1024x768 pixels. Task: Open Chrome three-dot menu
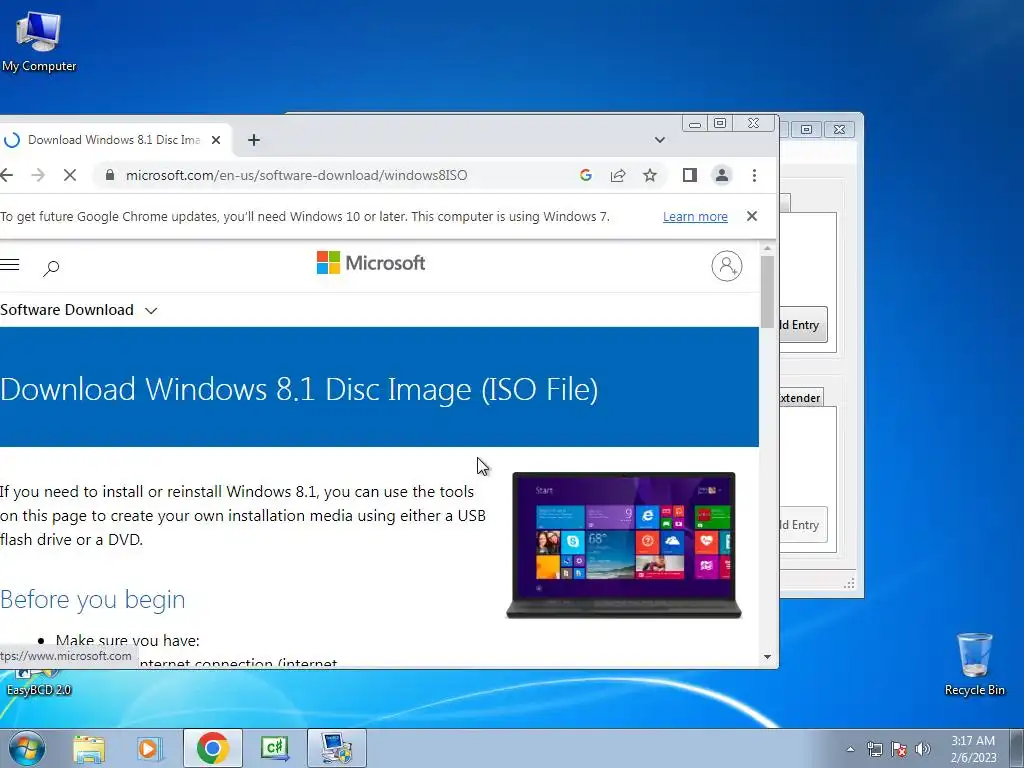click(754, 175)
